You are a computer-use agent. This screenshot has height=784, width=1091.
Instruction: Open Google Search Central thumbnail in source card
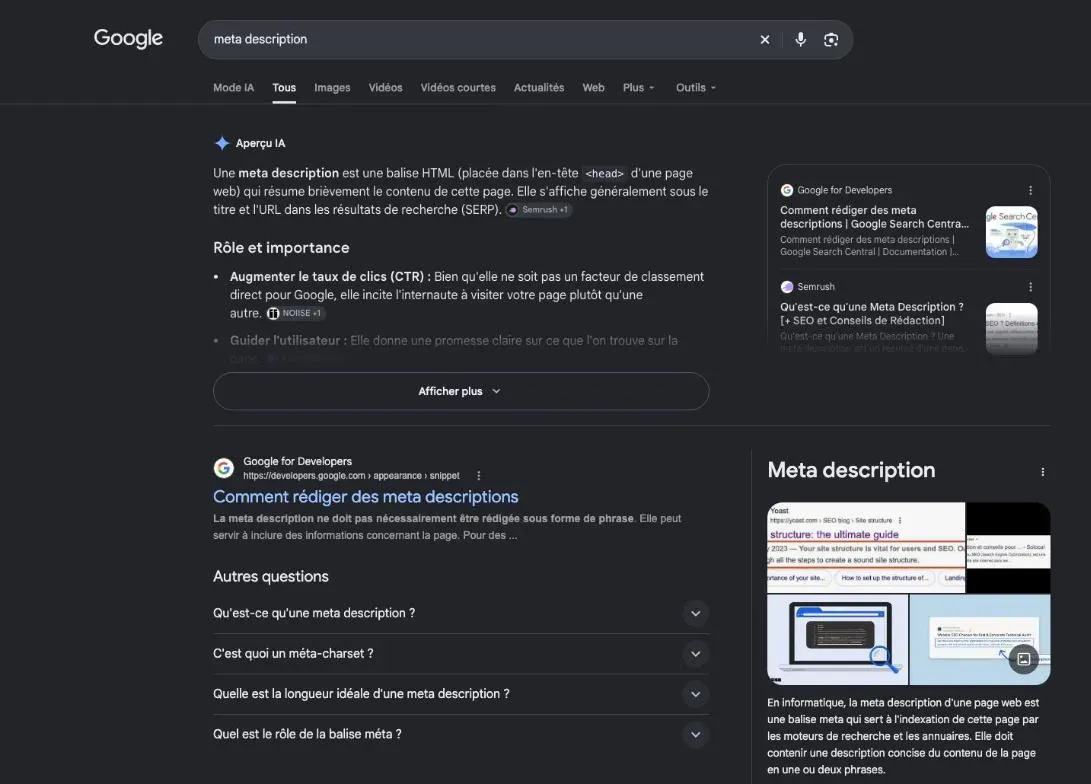click(x=1012, y=232)
